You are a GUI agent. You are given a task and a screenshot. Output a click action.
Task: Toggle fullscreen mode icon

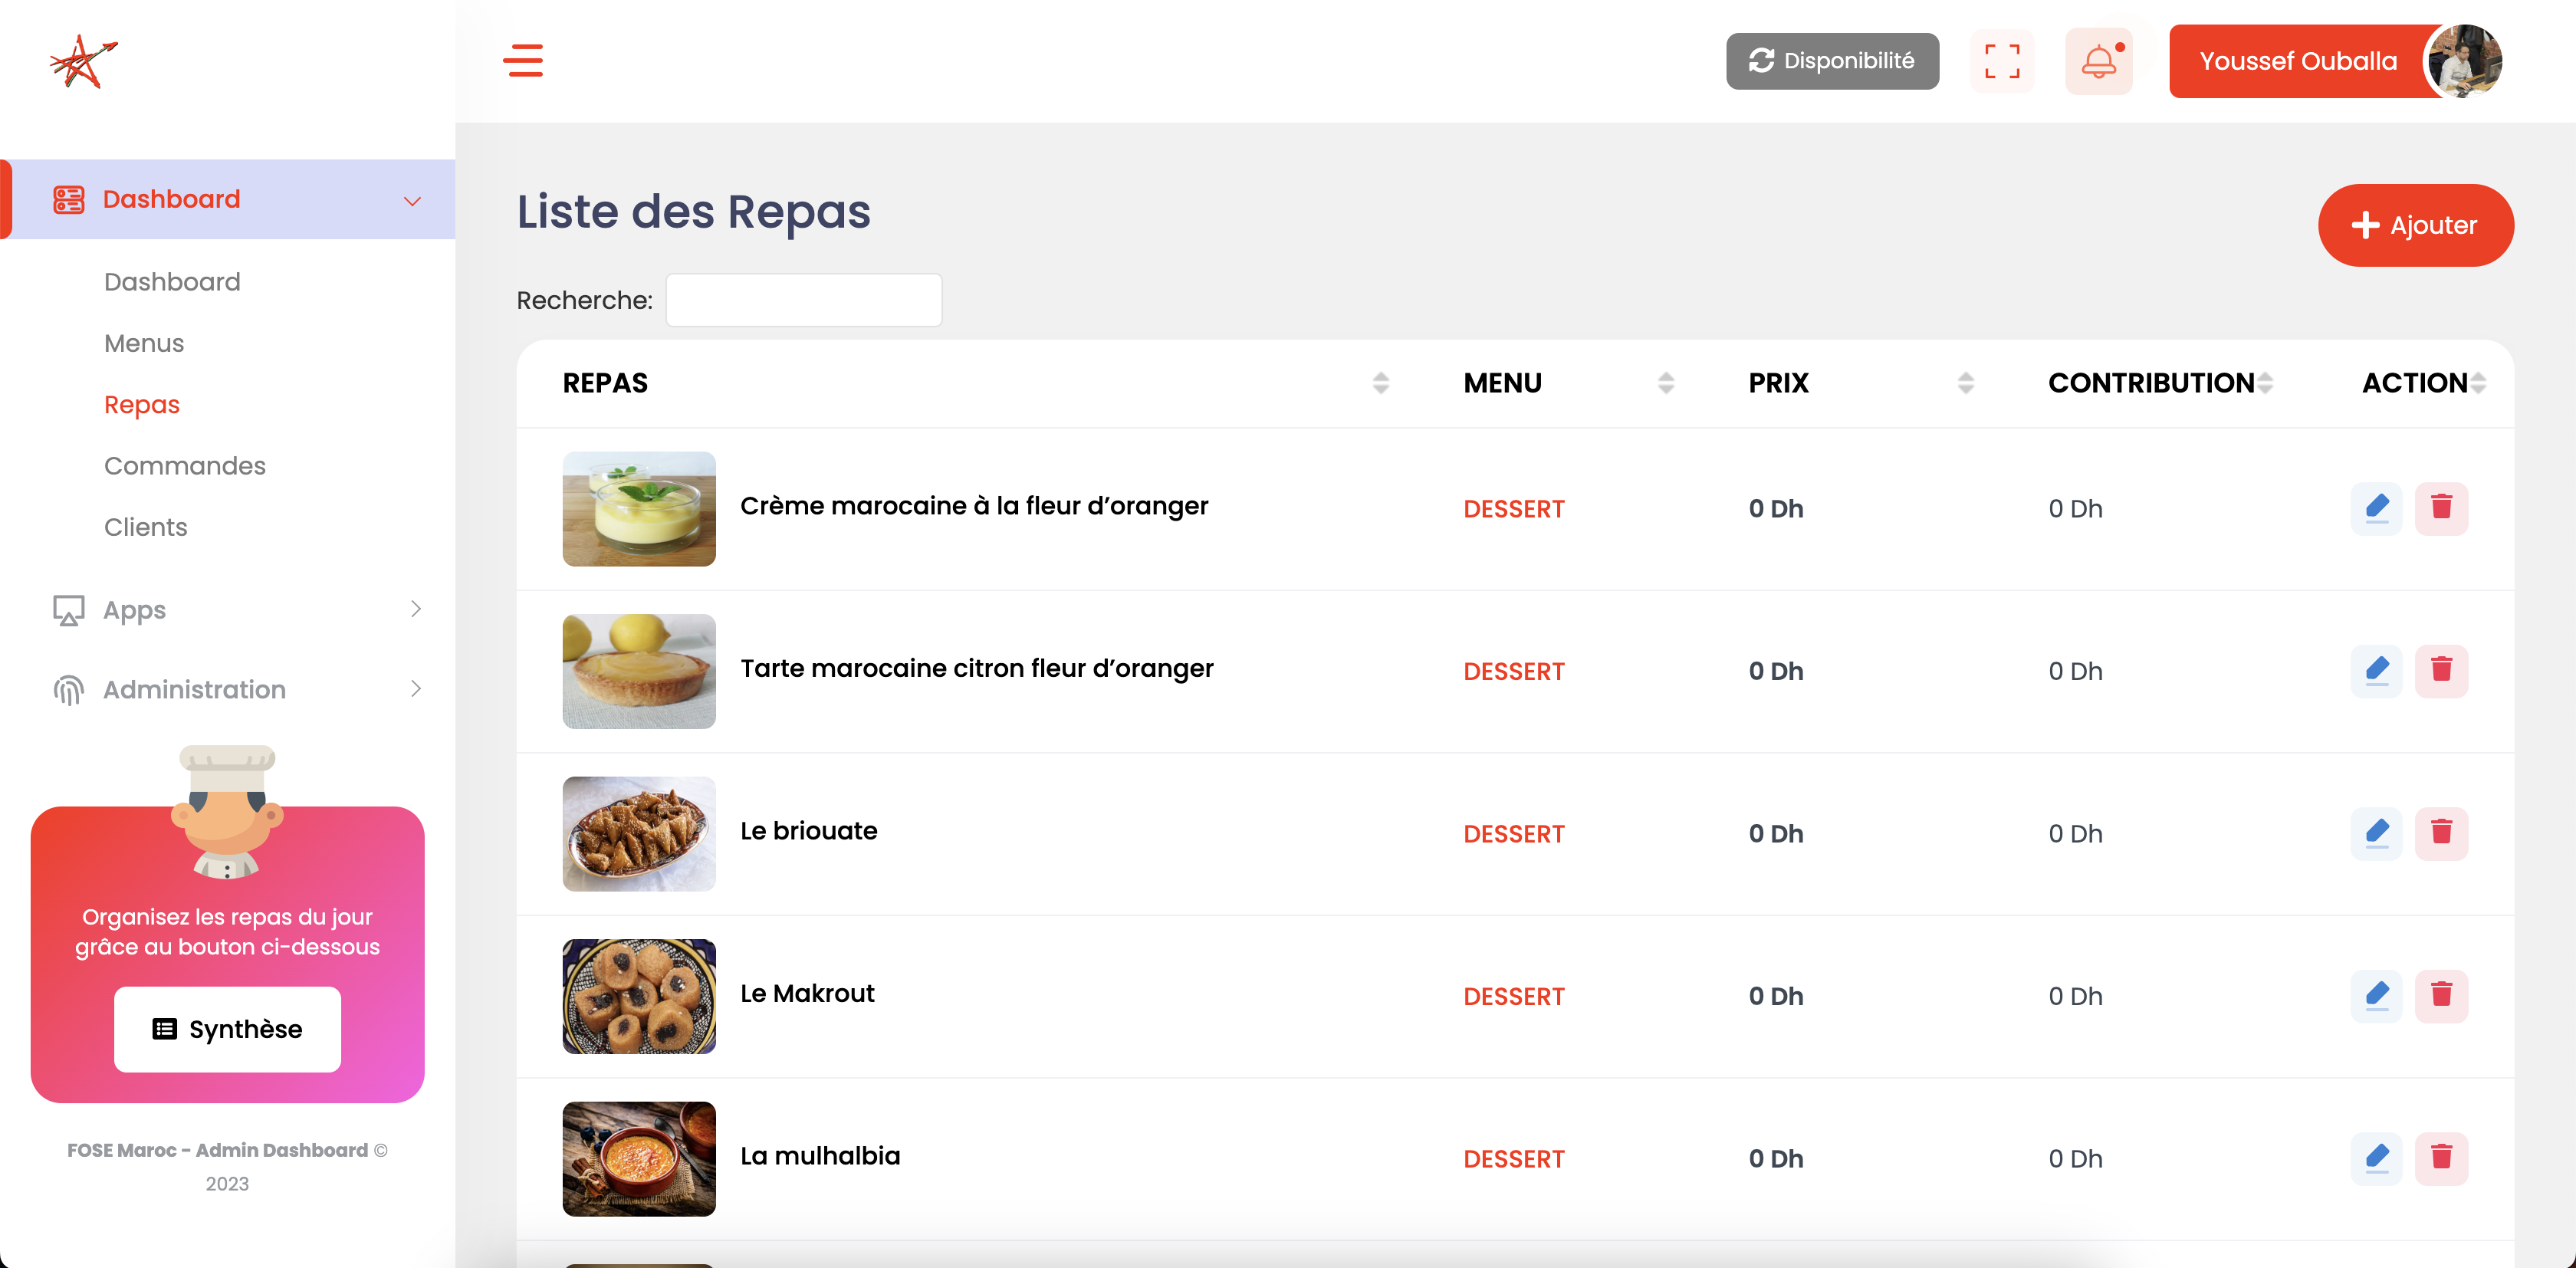coord(2002,61)
